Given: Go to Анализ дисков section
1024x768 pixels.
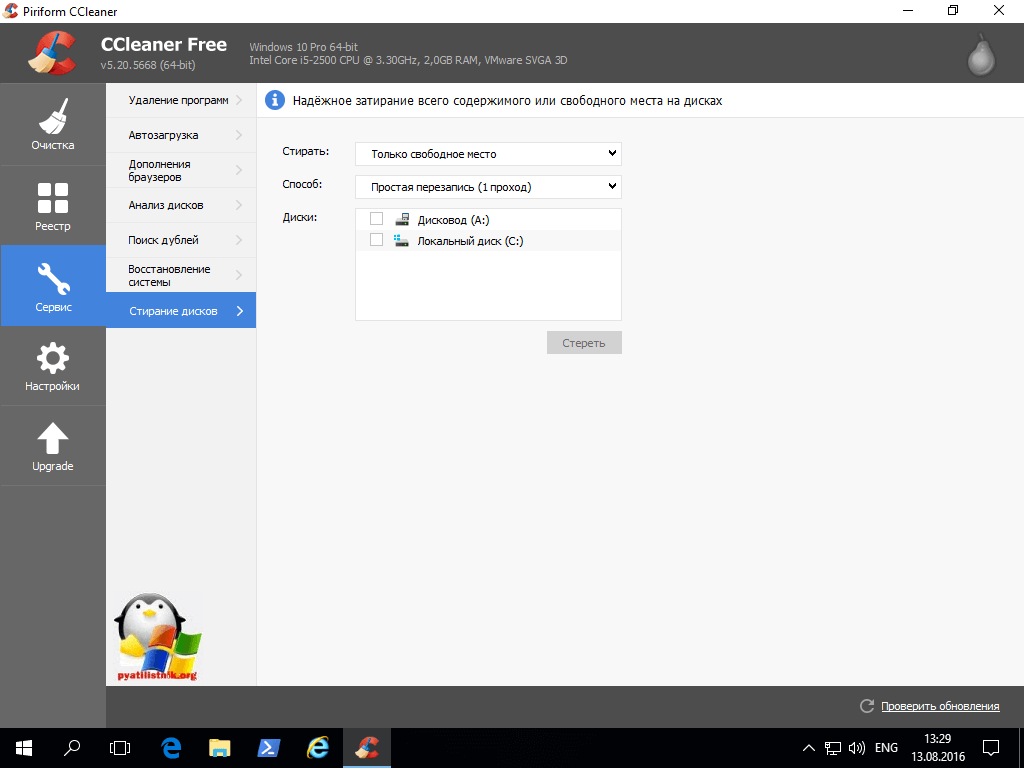Looking at the screenshot, I should (x=180, y=205).
